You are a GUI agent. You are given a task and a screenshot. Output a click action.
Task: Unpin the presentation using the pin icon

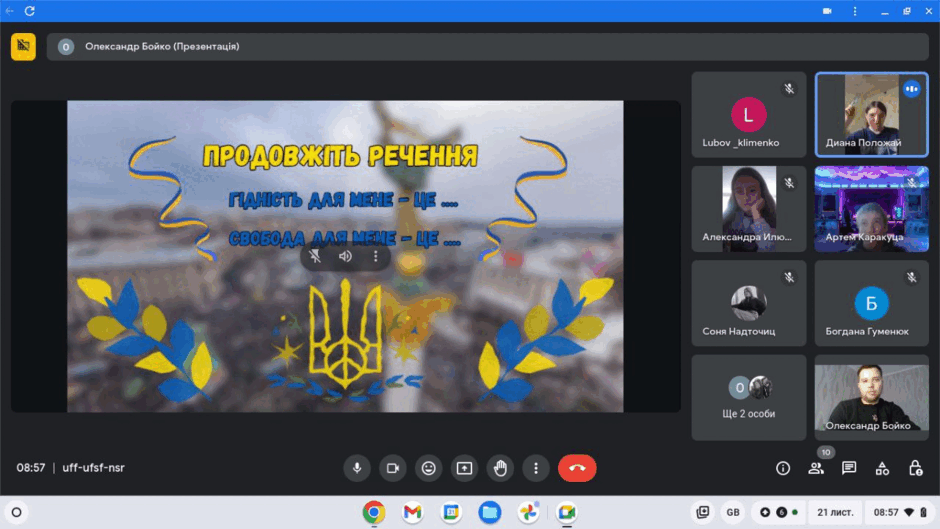point(315,256)
